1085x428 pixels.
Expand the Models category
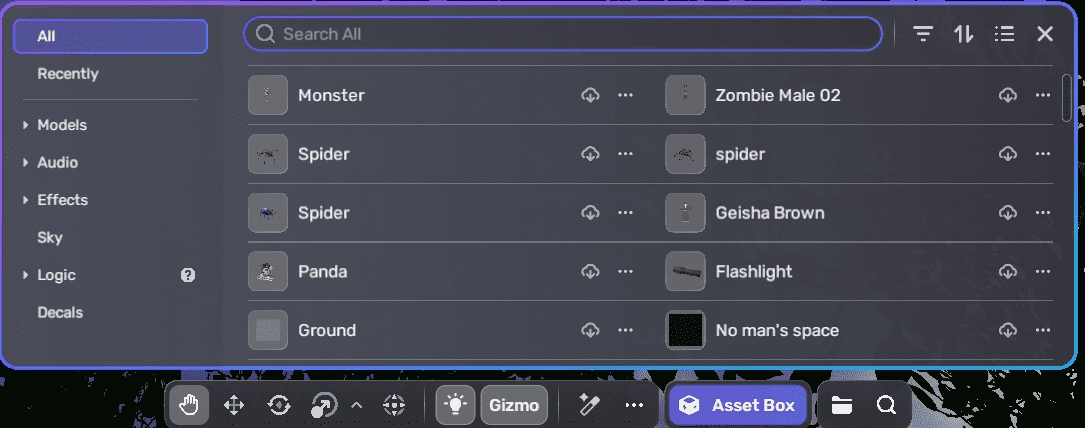[26, 125]
